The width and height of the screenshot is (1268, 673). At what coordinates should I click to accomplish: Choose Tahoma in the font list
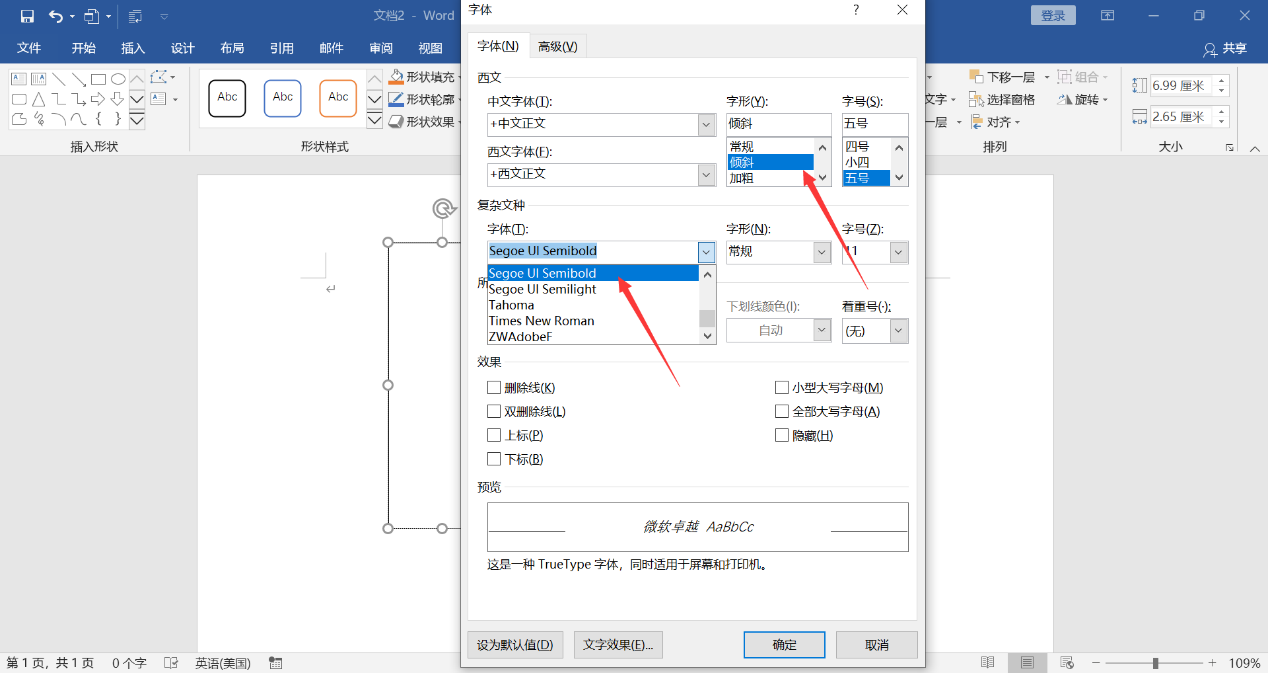594,305
